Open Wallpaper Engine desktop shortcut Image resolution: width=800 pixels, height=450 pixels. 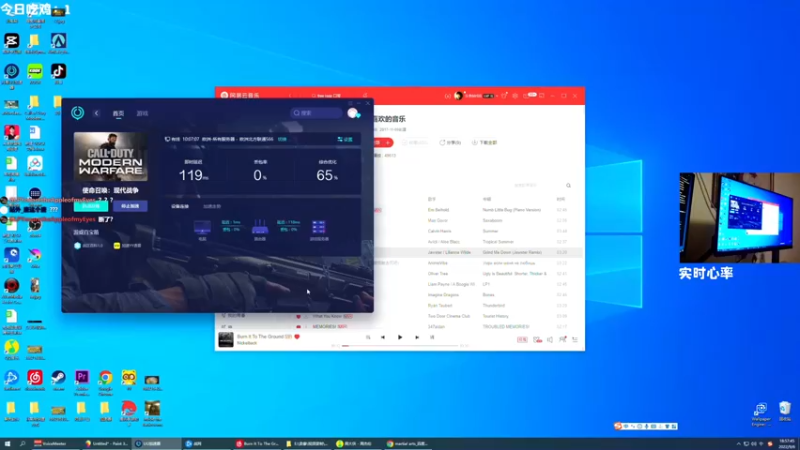[x=761, y=414]
